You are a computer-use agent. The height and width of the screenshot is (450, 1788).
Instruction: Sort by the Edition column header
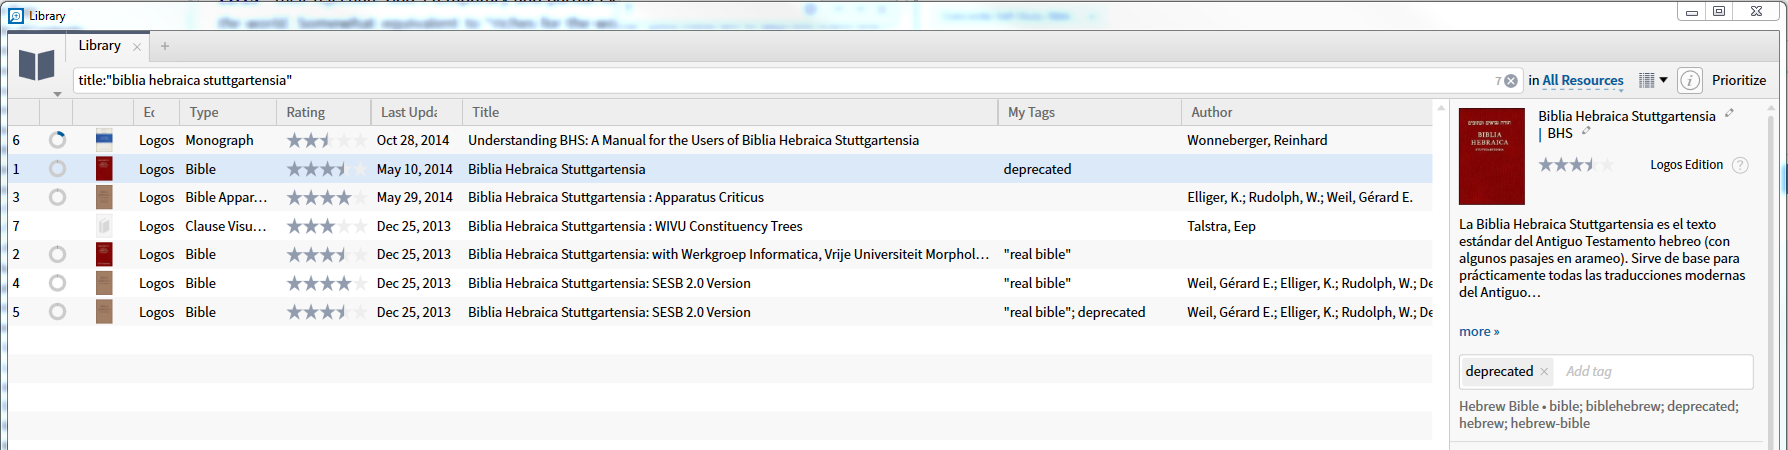157,112
